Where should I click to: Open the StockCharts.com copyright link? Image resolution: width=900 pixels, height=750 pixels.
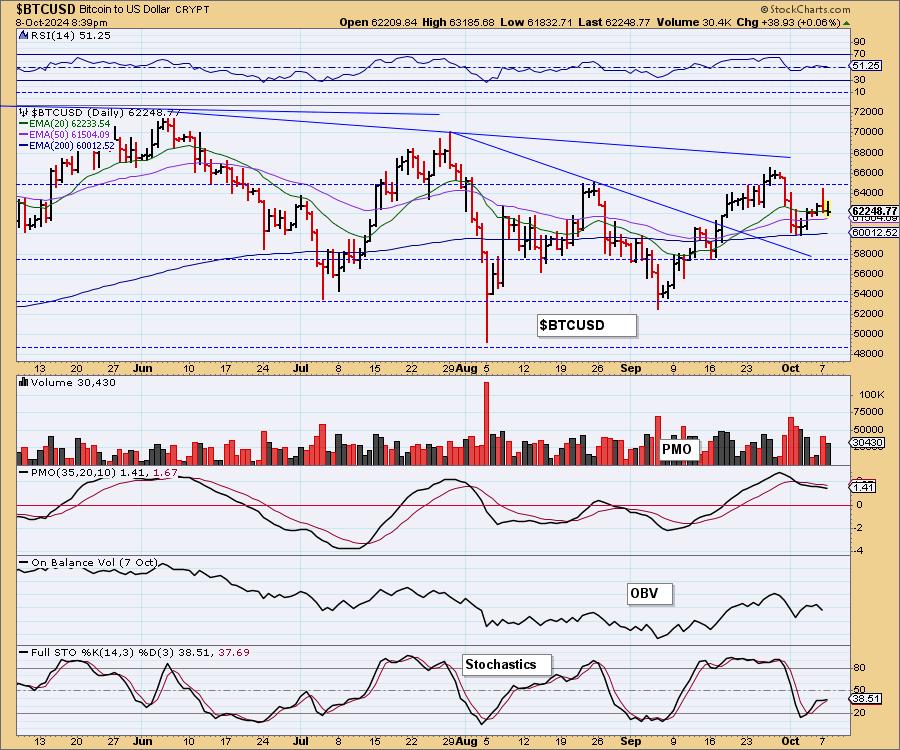(805, 9)
